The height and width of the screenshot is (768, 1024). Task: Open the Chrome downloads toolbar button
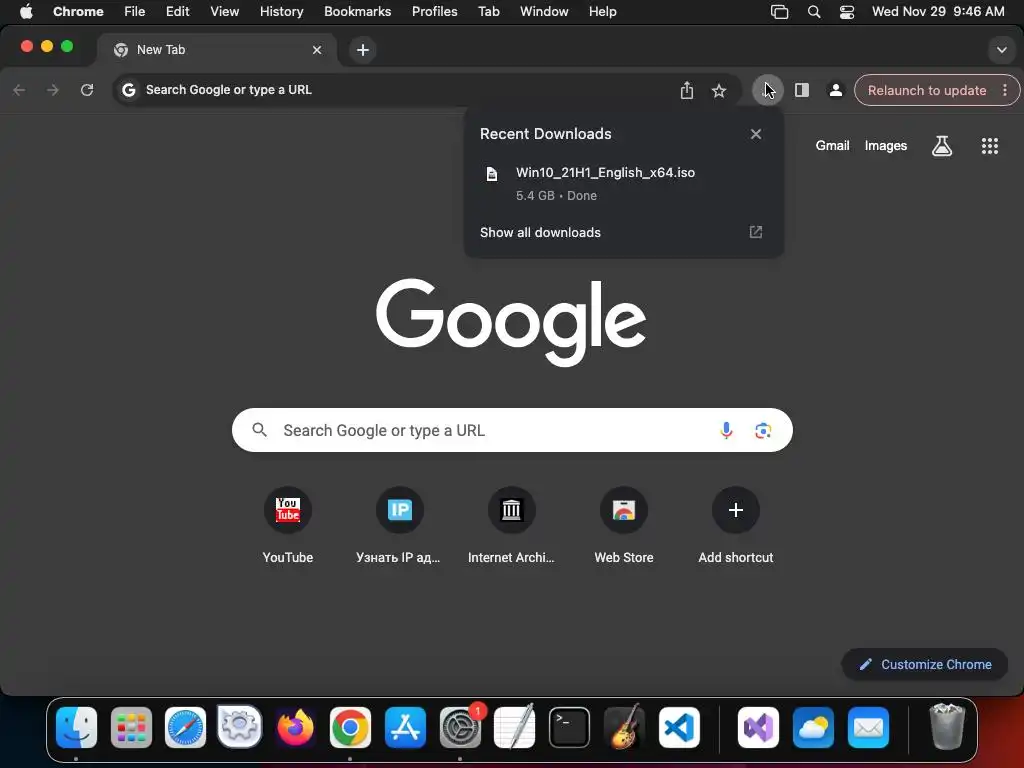click(767, 90)
